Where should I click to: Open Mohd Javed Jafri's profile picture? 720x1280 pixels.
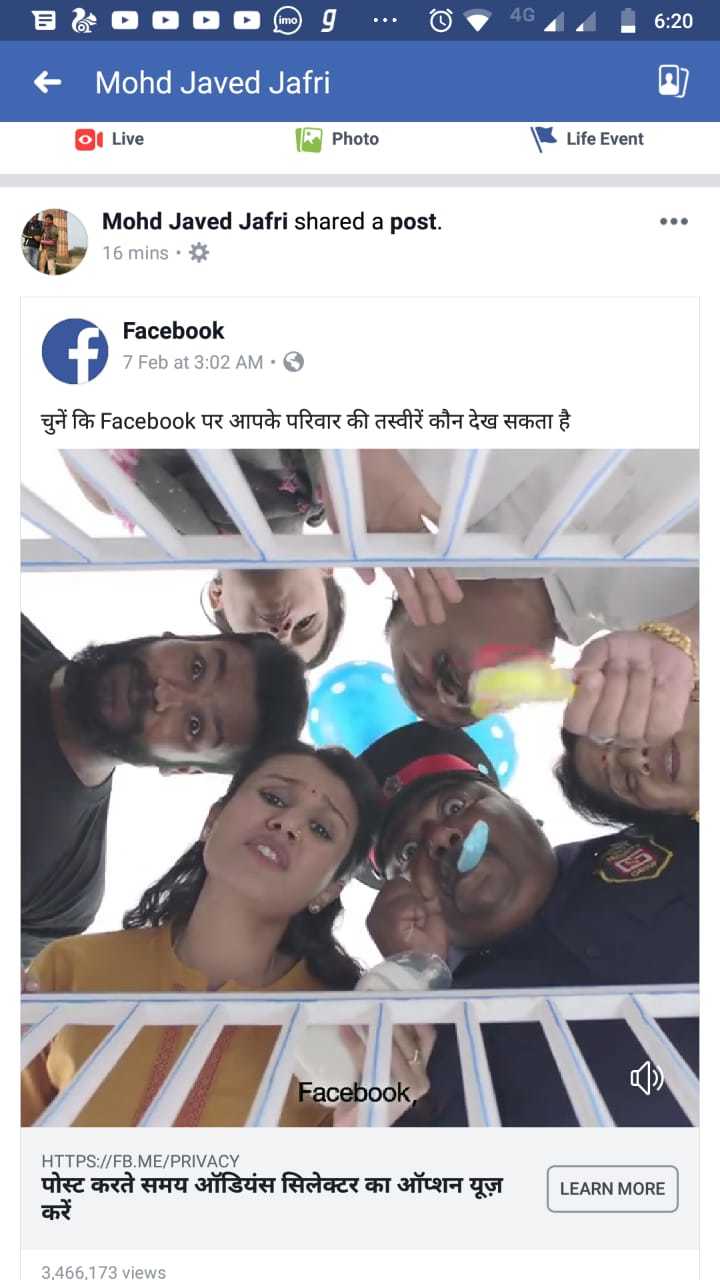55,241
